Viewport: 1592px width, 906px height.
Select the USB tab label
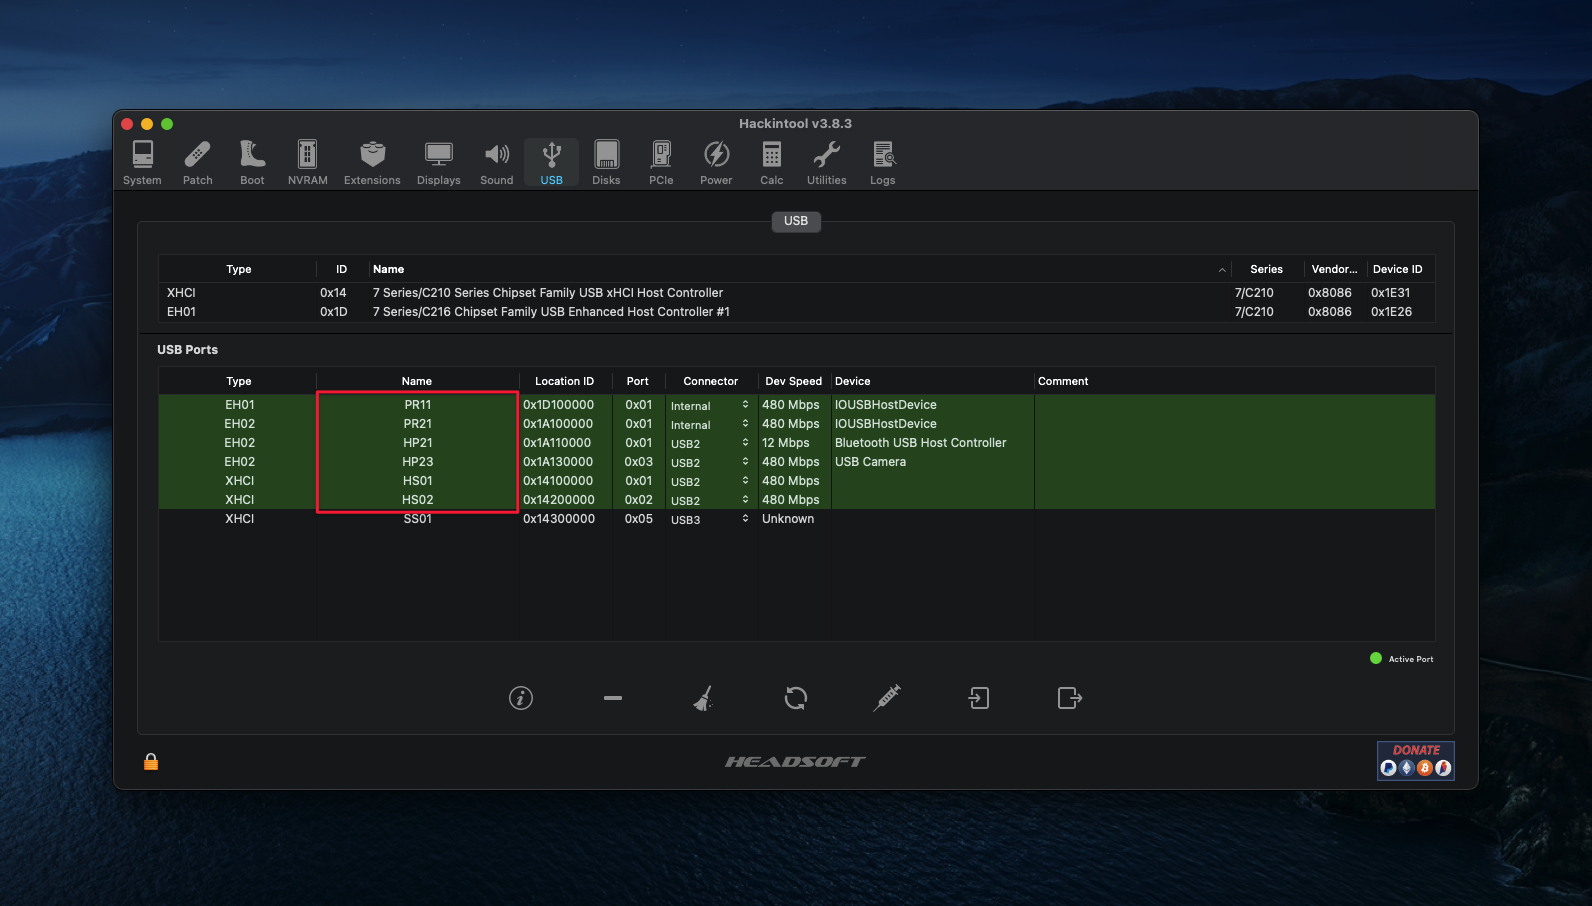[x=796, y=221]
